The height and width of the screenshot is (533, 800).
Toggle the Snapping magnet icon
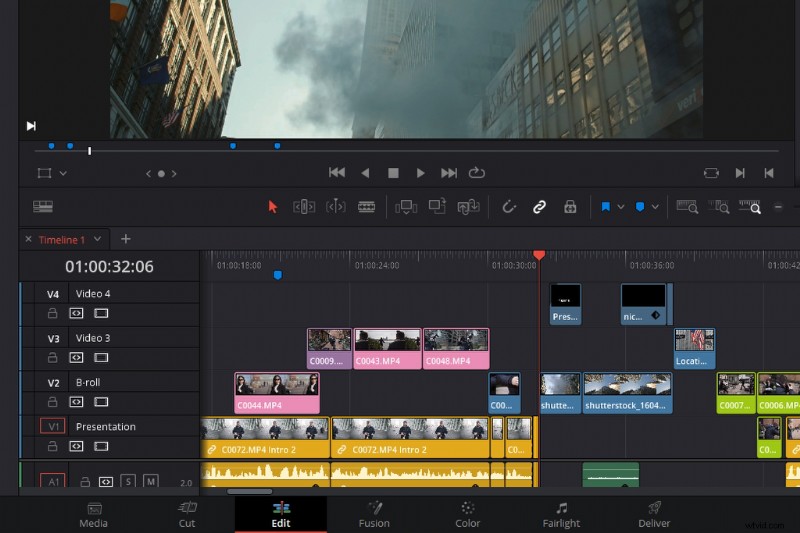click(x=509, y=207)
